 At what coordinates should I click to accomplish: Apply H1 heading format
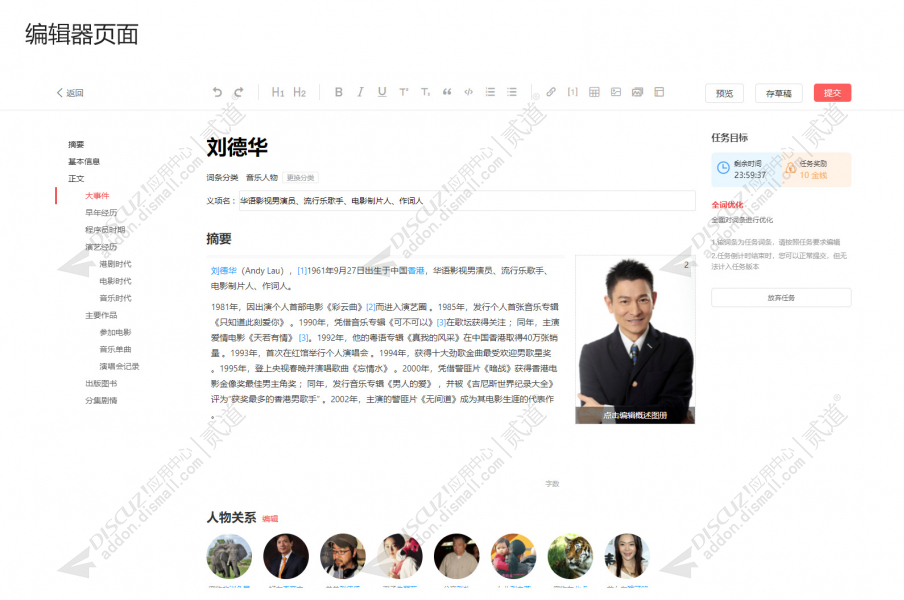click(277, 92)
